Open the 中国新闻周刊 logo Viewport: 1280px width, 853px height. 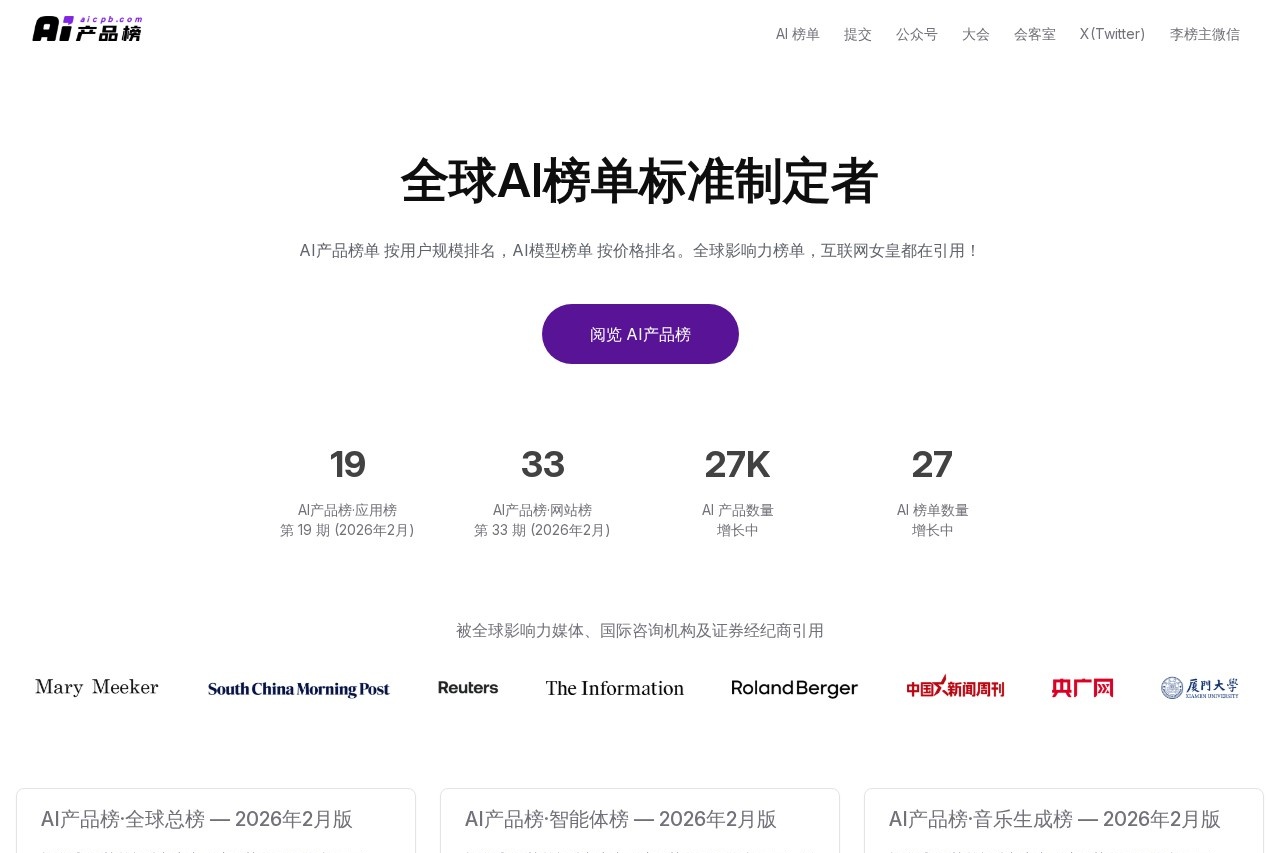pos(955,687)
